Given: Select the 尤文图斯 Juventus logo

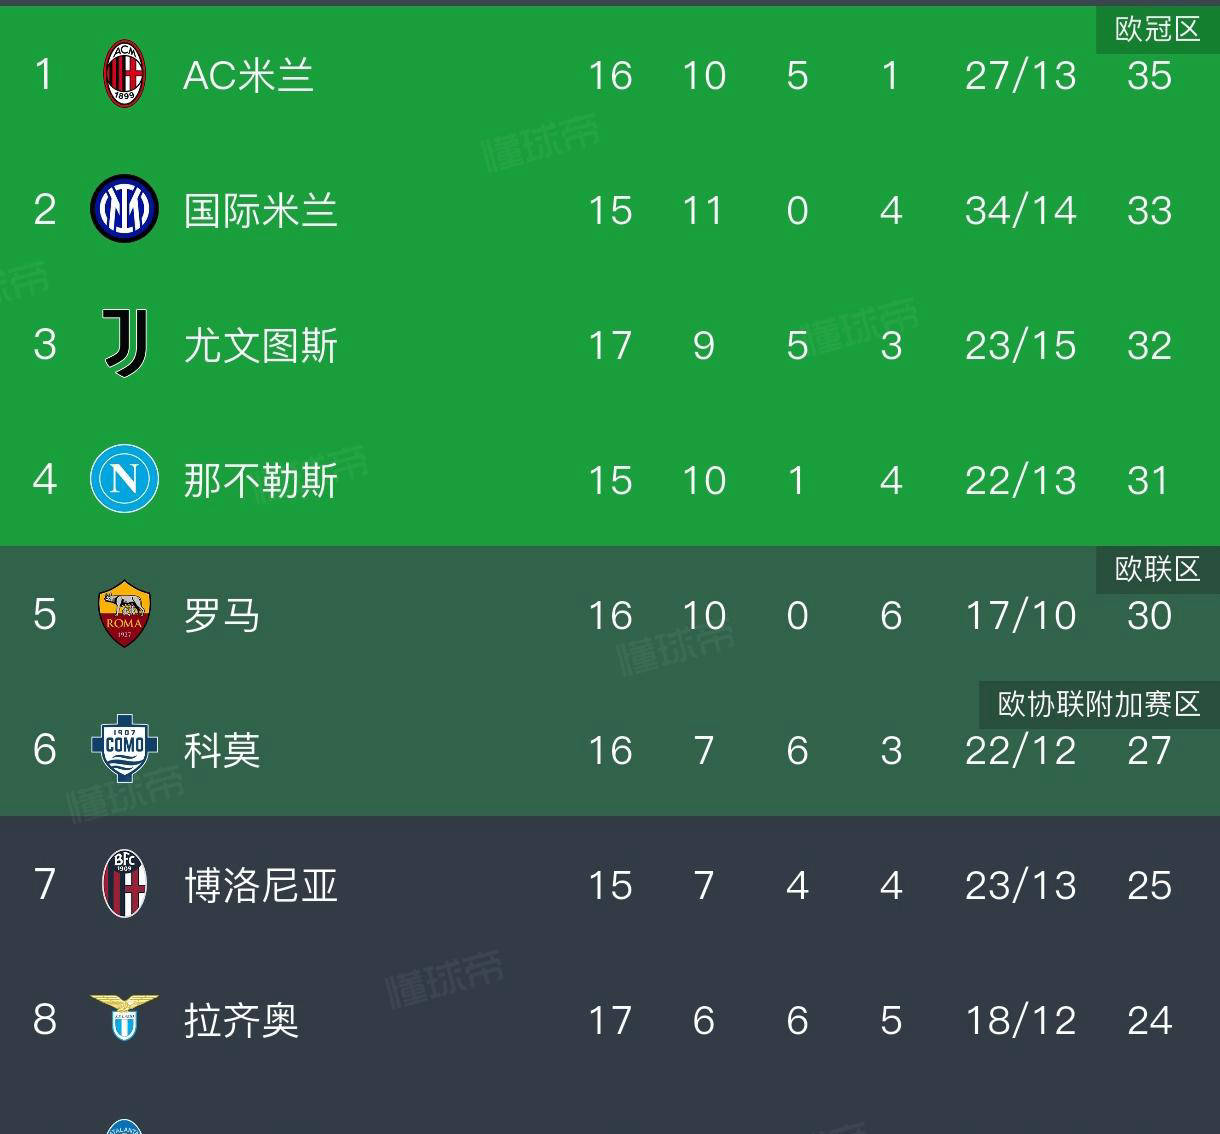Looking at the screenshot, I should click(x=123, y=345).
